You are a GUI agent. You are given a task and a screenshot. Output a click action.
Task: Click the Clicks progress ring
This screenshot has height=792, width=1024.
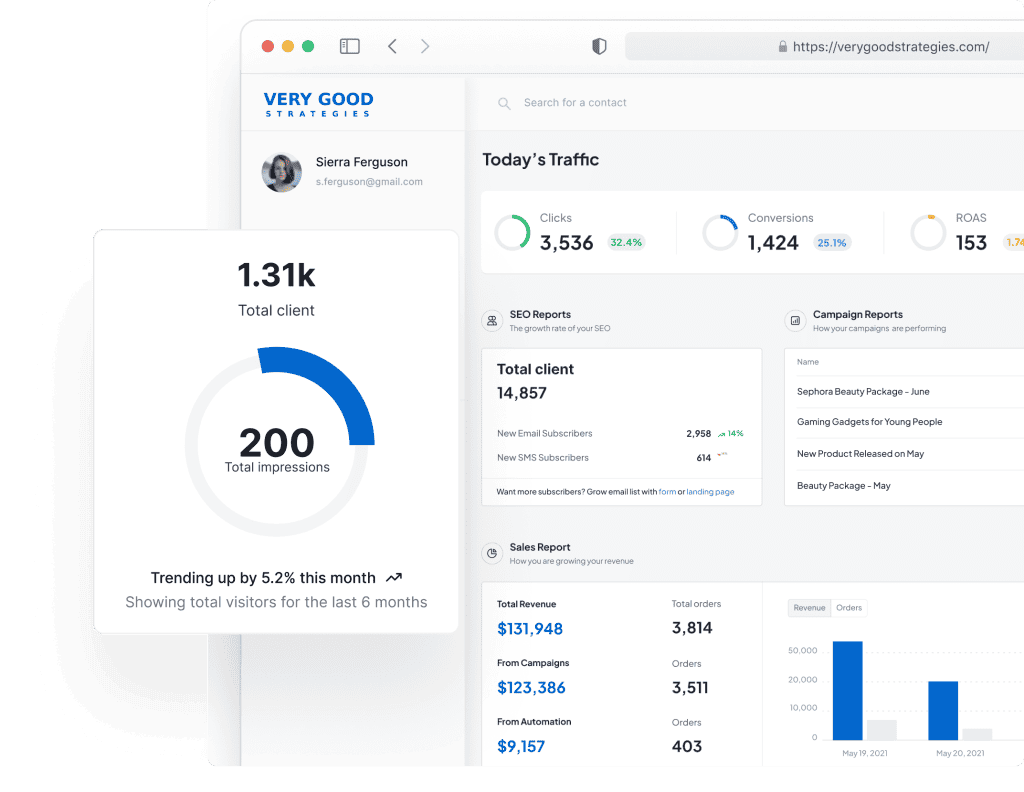point(512,232)
